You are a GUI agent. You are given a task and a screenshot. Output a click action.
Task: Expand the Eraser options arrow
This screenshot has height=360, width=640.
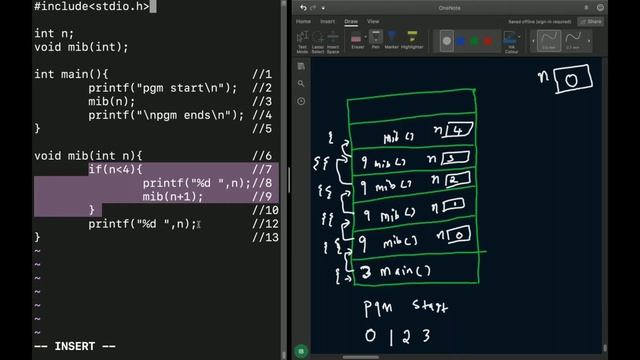366,38
